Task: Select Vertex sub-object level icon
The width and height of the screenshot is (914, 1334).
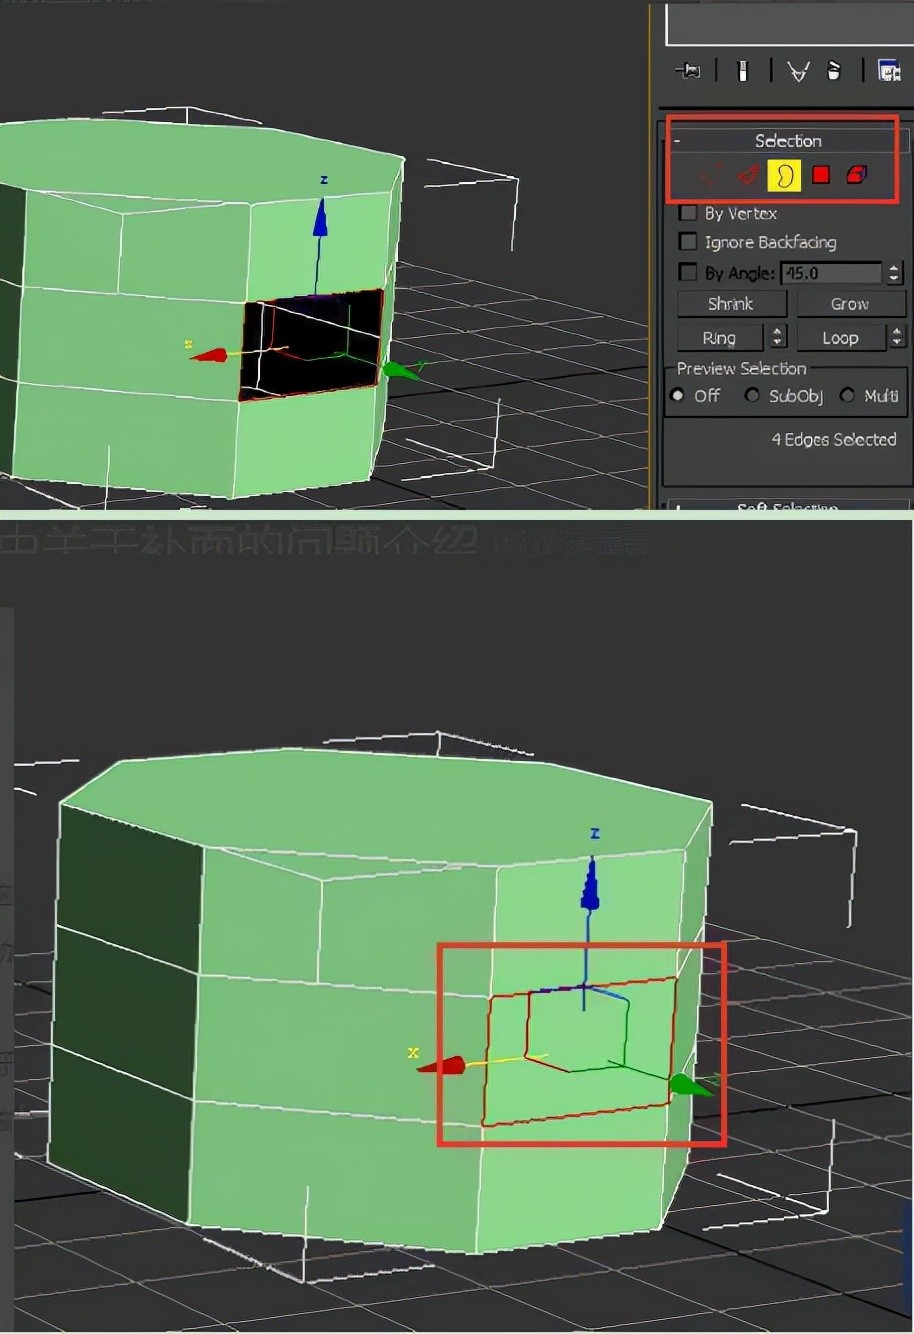Action: (712, 176)
